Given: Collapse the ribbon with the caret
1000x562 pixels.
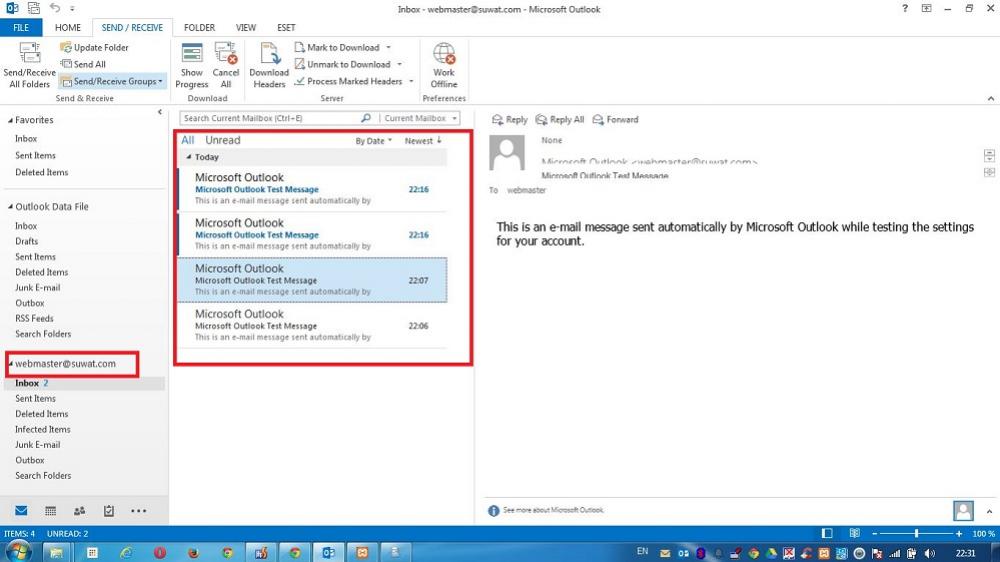Looking at the screenshot, I should pyautogui.click(x=990, y=98).
